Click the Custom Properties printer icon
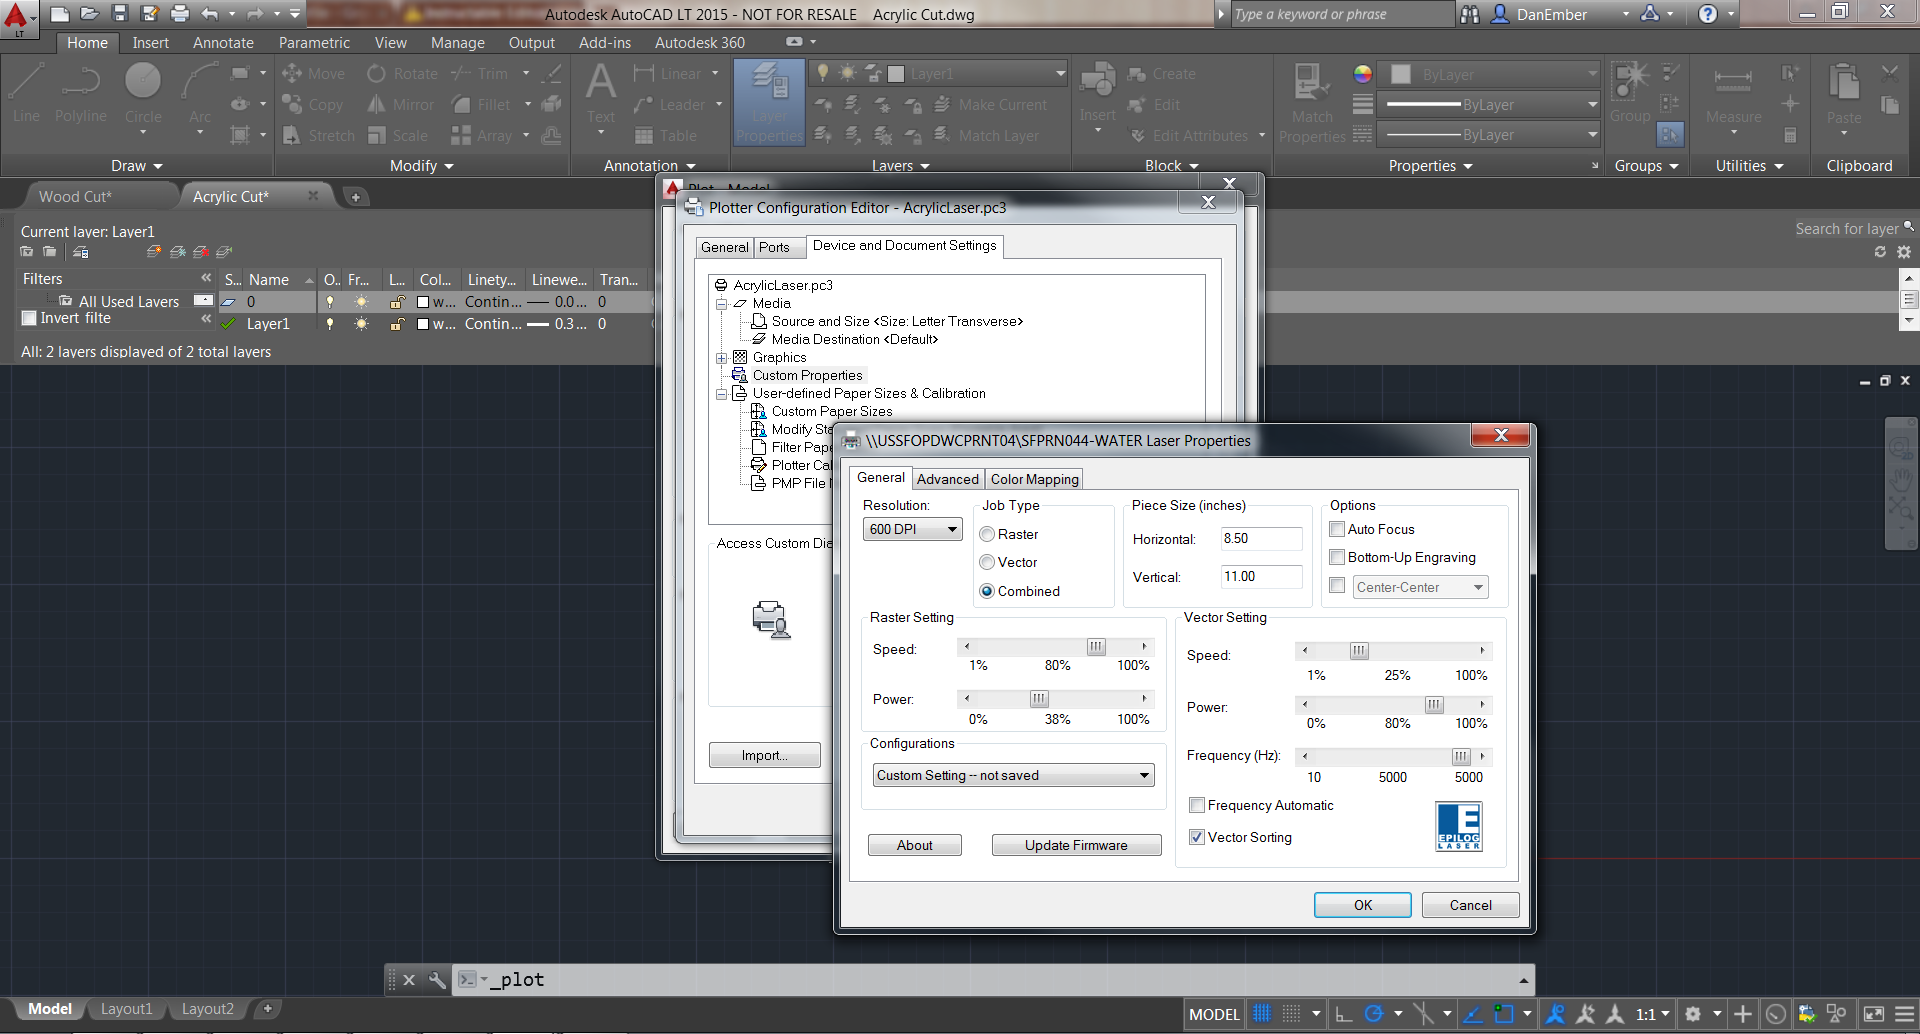Viewport: 1920px width, 1034px height. coord(739,375)
